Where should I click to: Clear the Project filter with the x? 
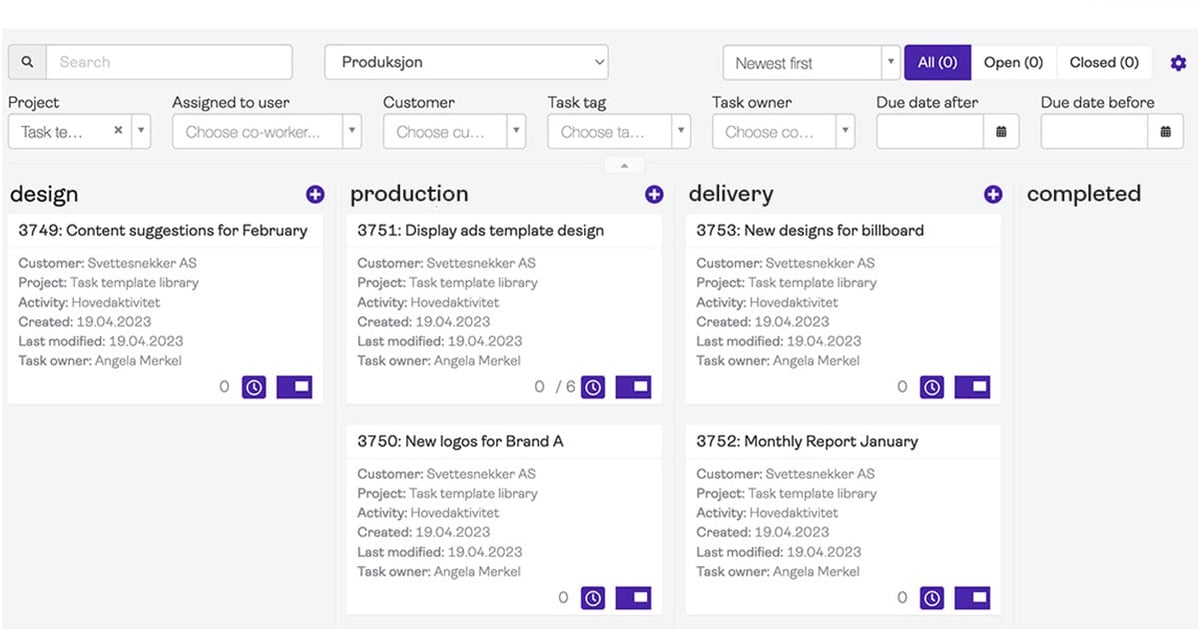[x=118, y=131]
